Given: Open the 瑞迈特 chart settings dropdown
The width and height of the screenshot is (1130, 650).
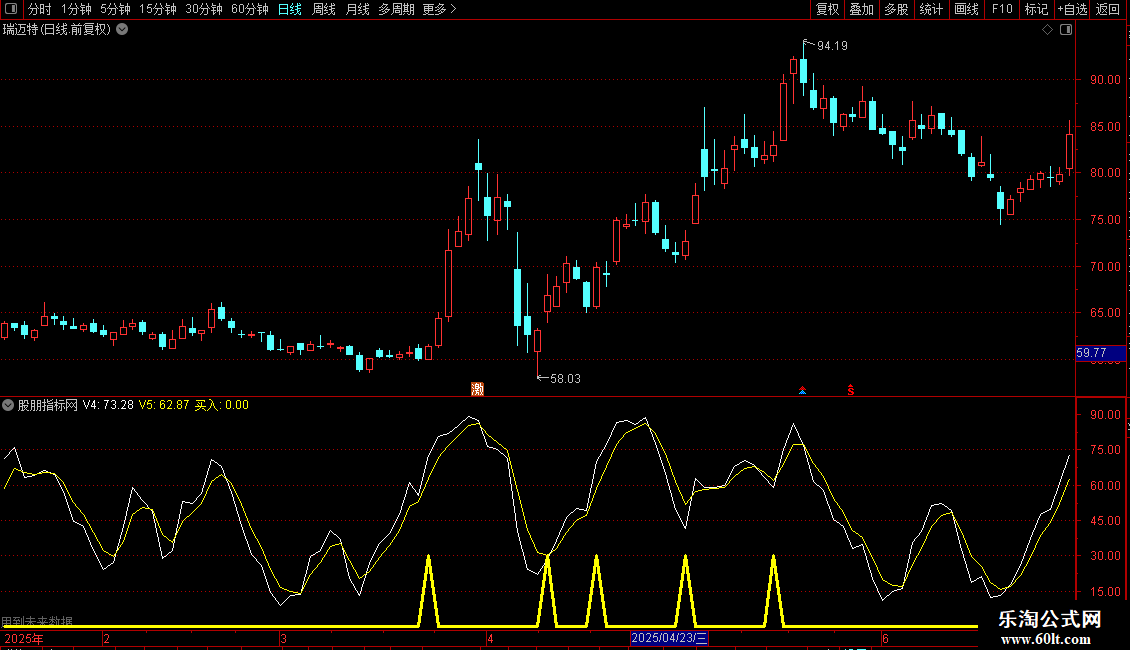Looking at the screenshot, I should click(x=123, y=30).
